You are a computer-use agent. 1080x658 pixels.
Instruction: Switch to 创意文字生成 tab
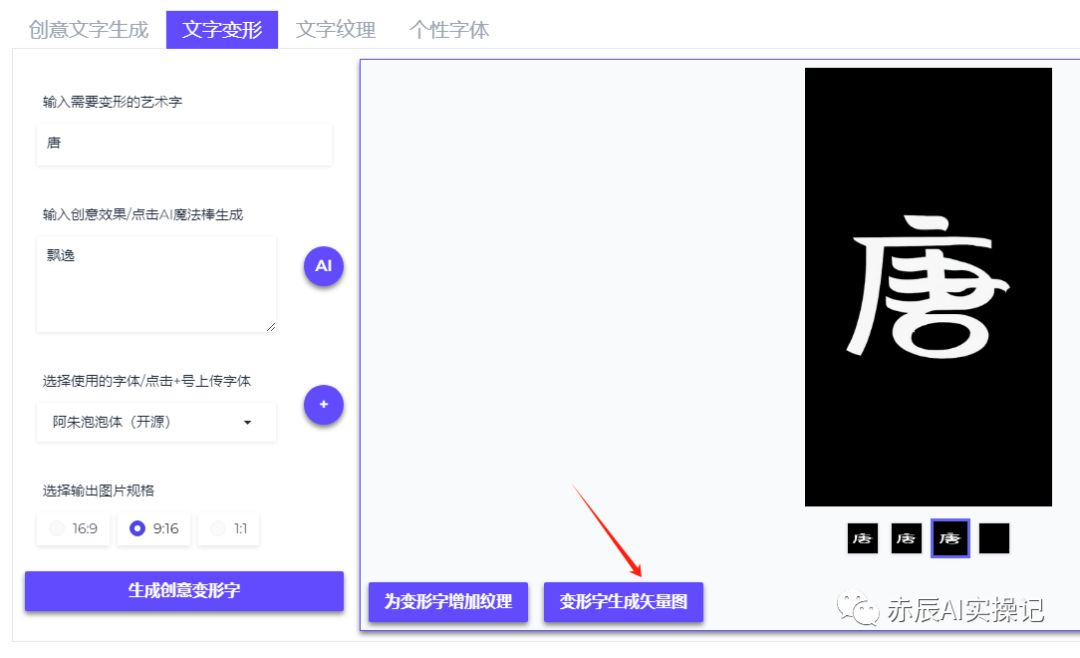tap(89, 30)
